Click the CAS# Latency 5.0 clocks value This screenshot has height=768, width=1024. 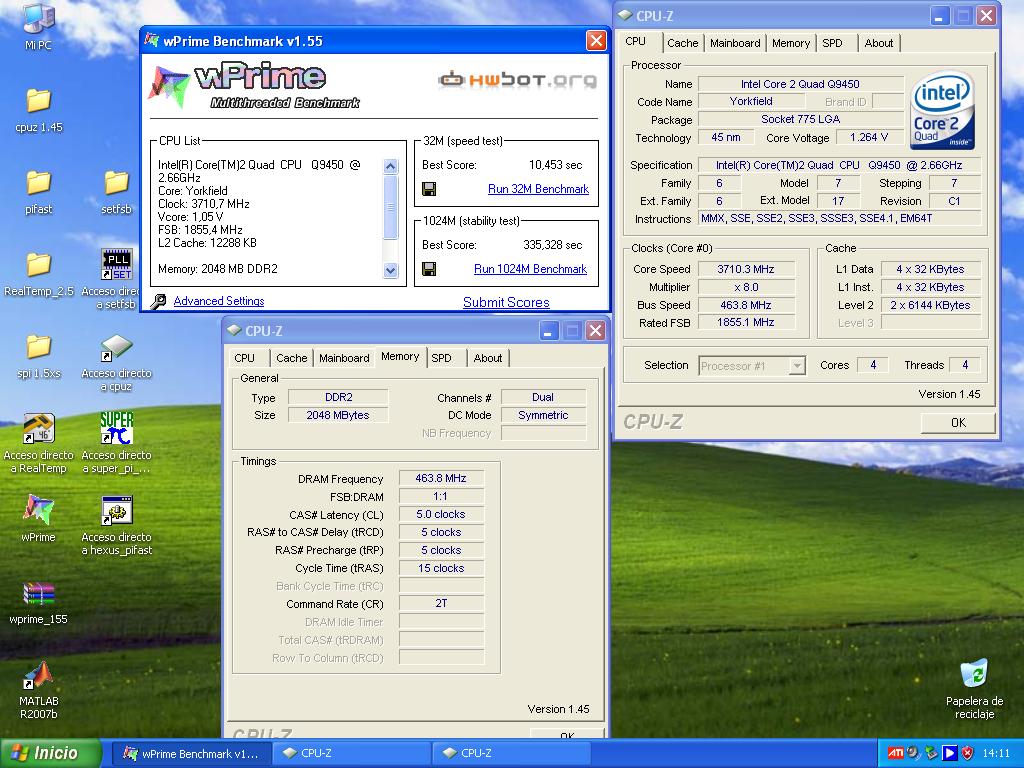coord(441,515)
